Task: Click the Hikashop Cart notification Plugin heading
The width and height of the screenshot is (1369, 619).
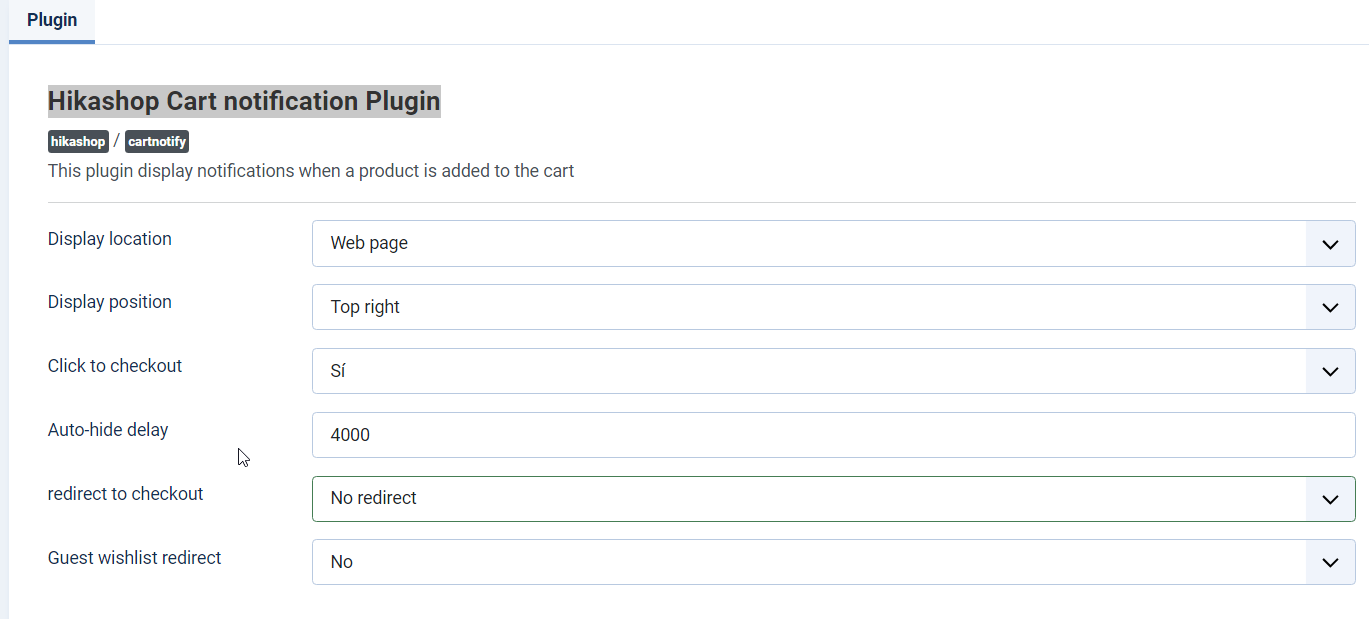Action: tap(244, 101)
